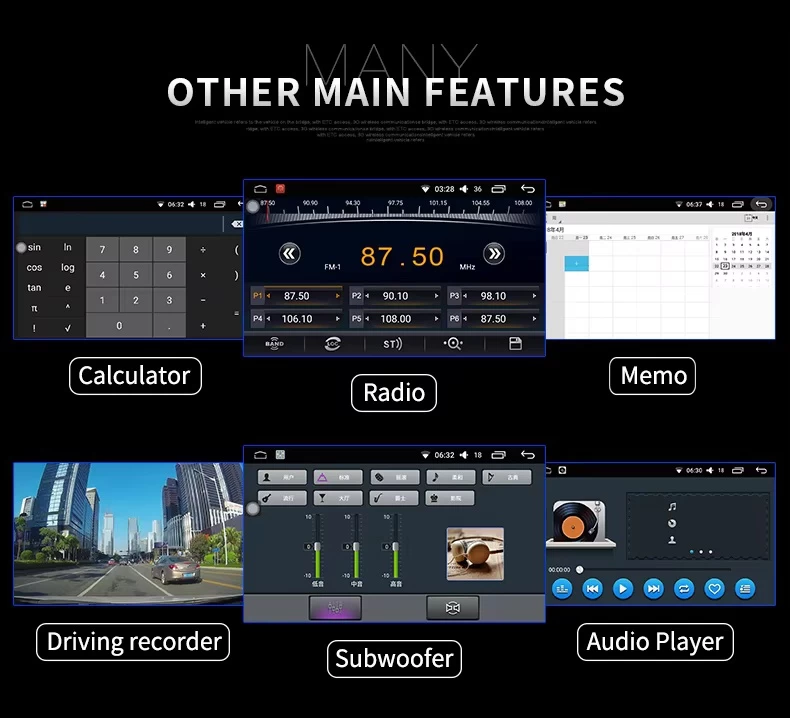Viewport: 790px width, 718px height.
Task: Step P2 preset 90.10 up with right arrow
Action: (436, 296)
